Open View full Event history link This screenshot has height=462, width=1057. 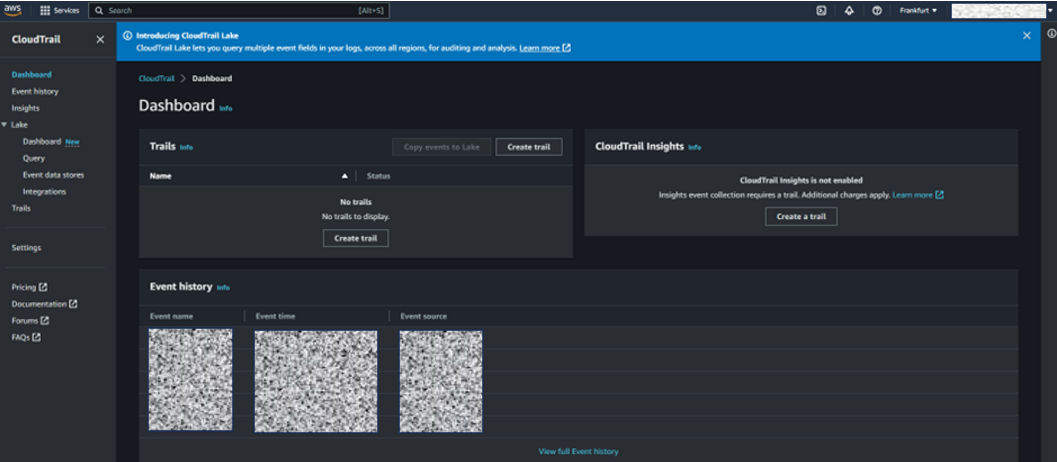pos(578,451)
